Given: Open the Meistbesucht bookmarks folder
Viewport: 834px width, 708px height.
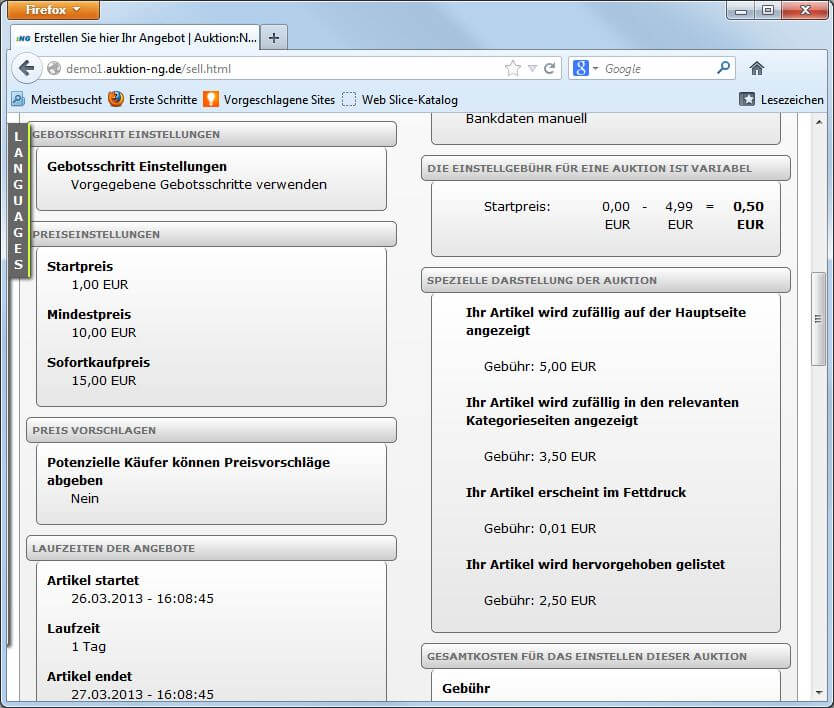Looking at the screenshot, I should pos(57,99).
